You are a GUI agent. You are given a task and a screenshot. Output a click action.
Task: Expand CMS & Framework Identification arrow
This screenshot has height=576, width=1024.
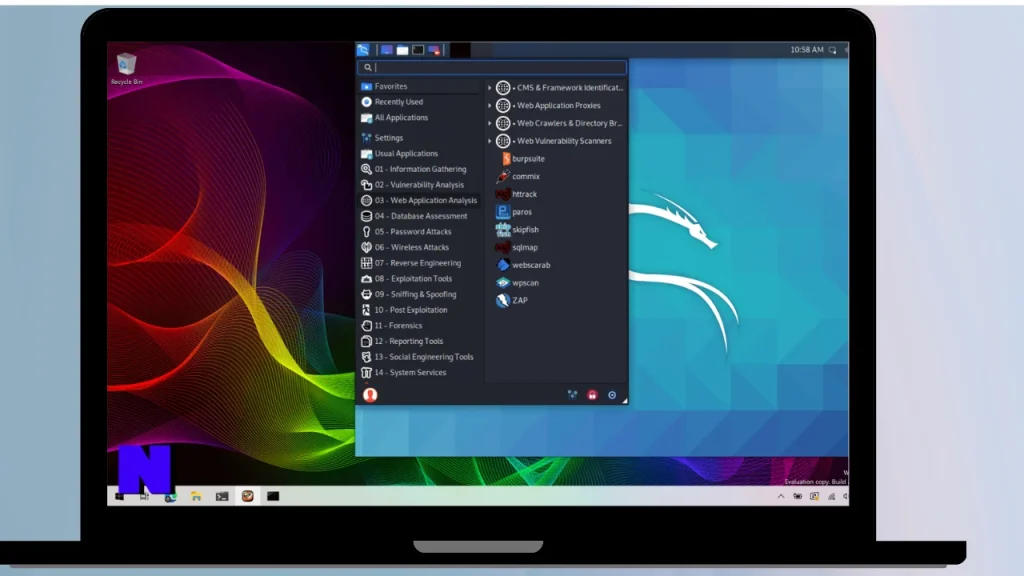click(x=489, y=88)
